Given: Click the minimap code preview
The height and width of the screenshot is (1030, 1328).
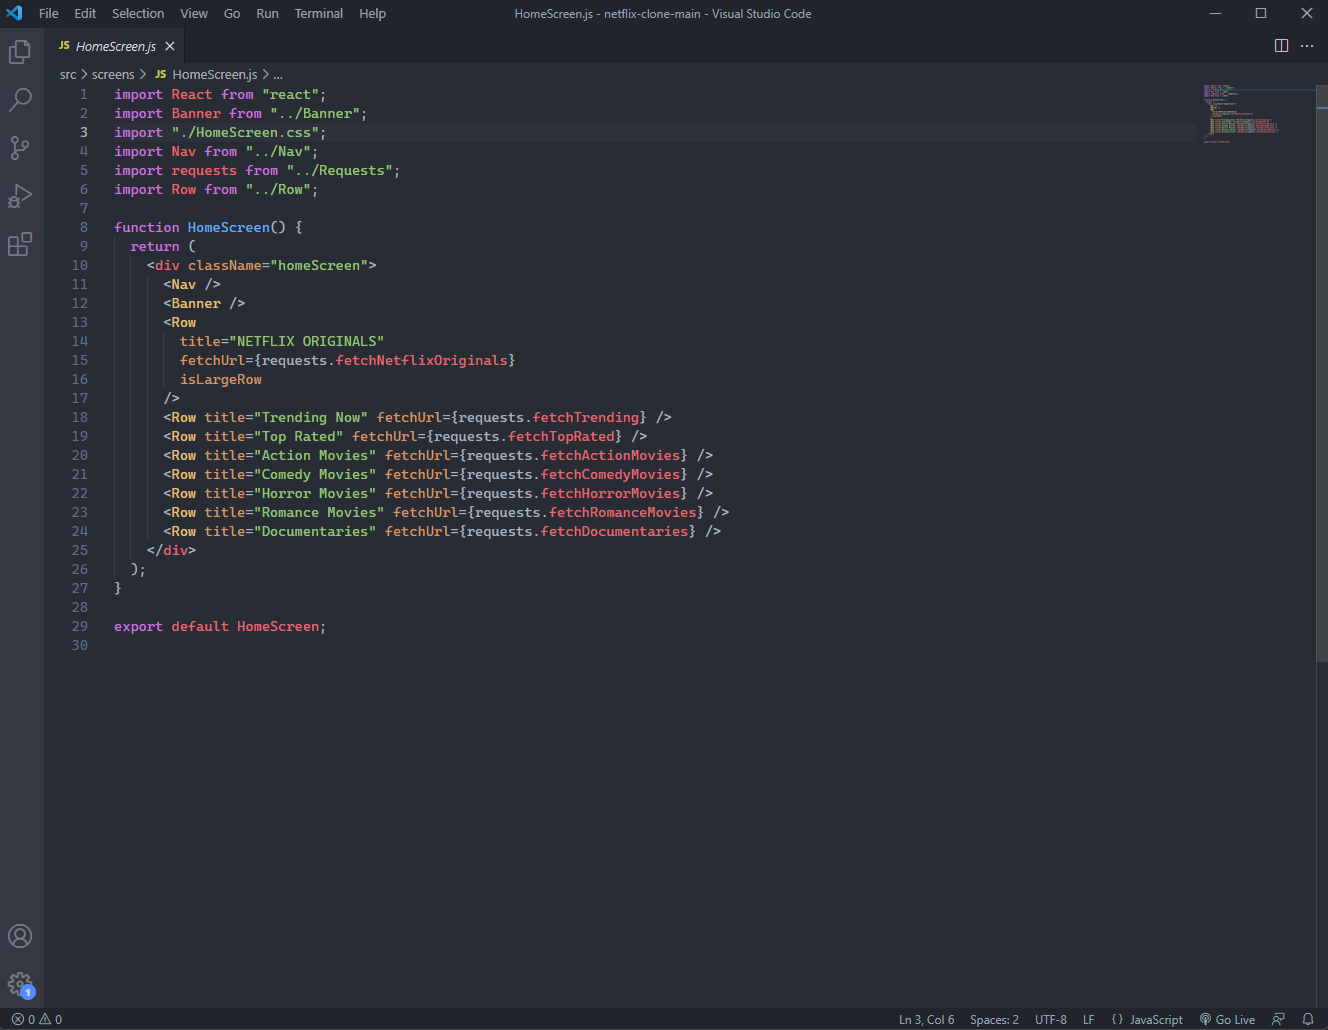Looking at the screenshot, I should 1241,114.
